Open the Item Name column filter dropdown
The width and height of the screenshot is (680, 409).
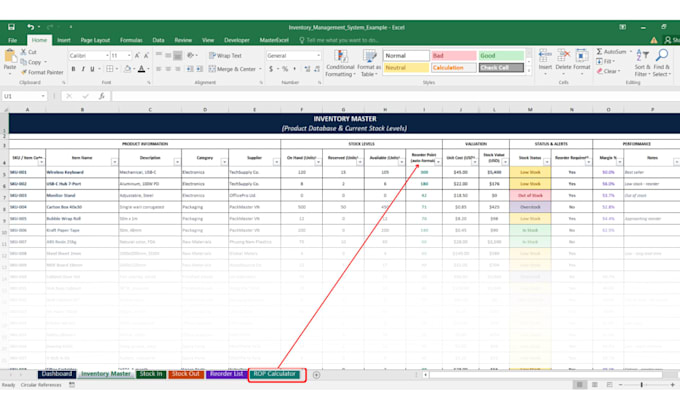click(x=114, y=162)
